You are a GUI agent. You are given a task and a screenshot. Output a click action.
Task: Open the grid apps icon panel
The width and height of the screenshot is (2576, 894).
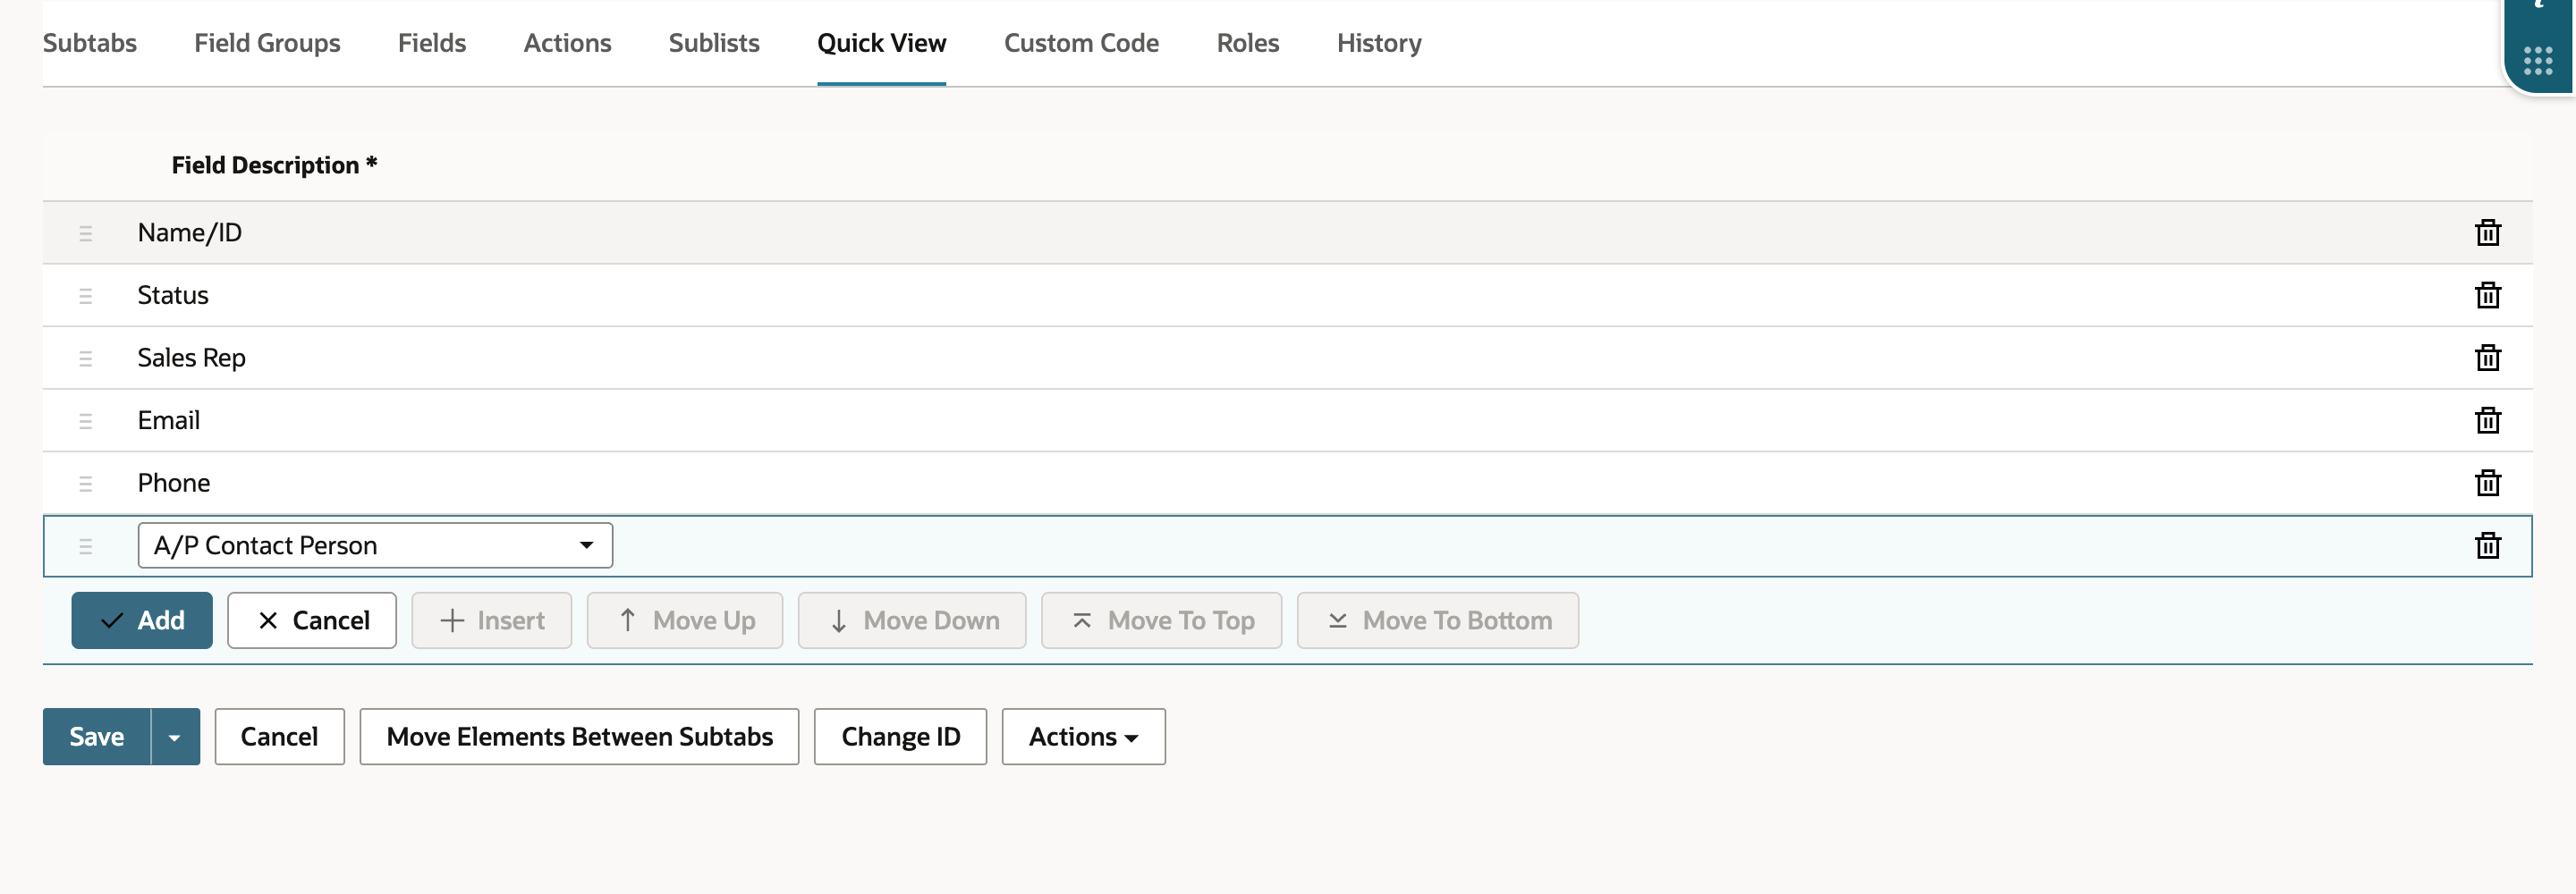point(2537,61)
